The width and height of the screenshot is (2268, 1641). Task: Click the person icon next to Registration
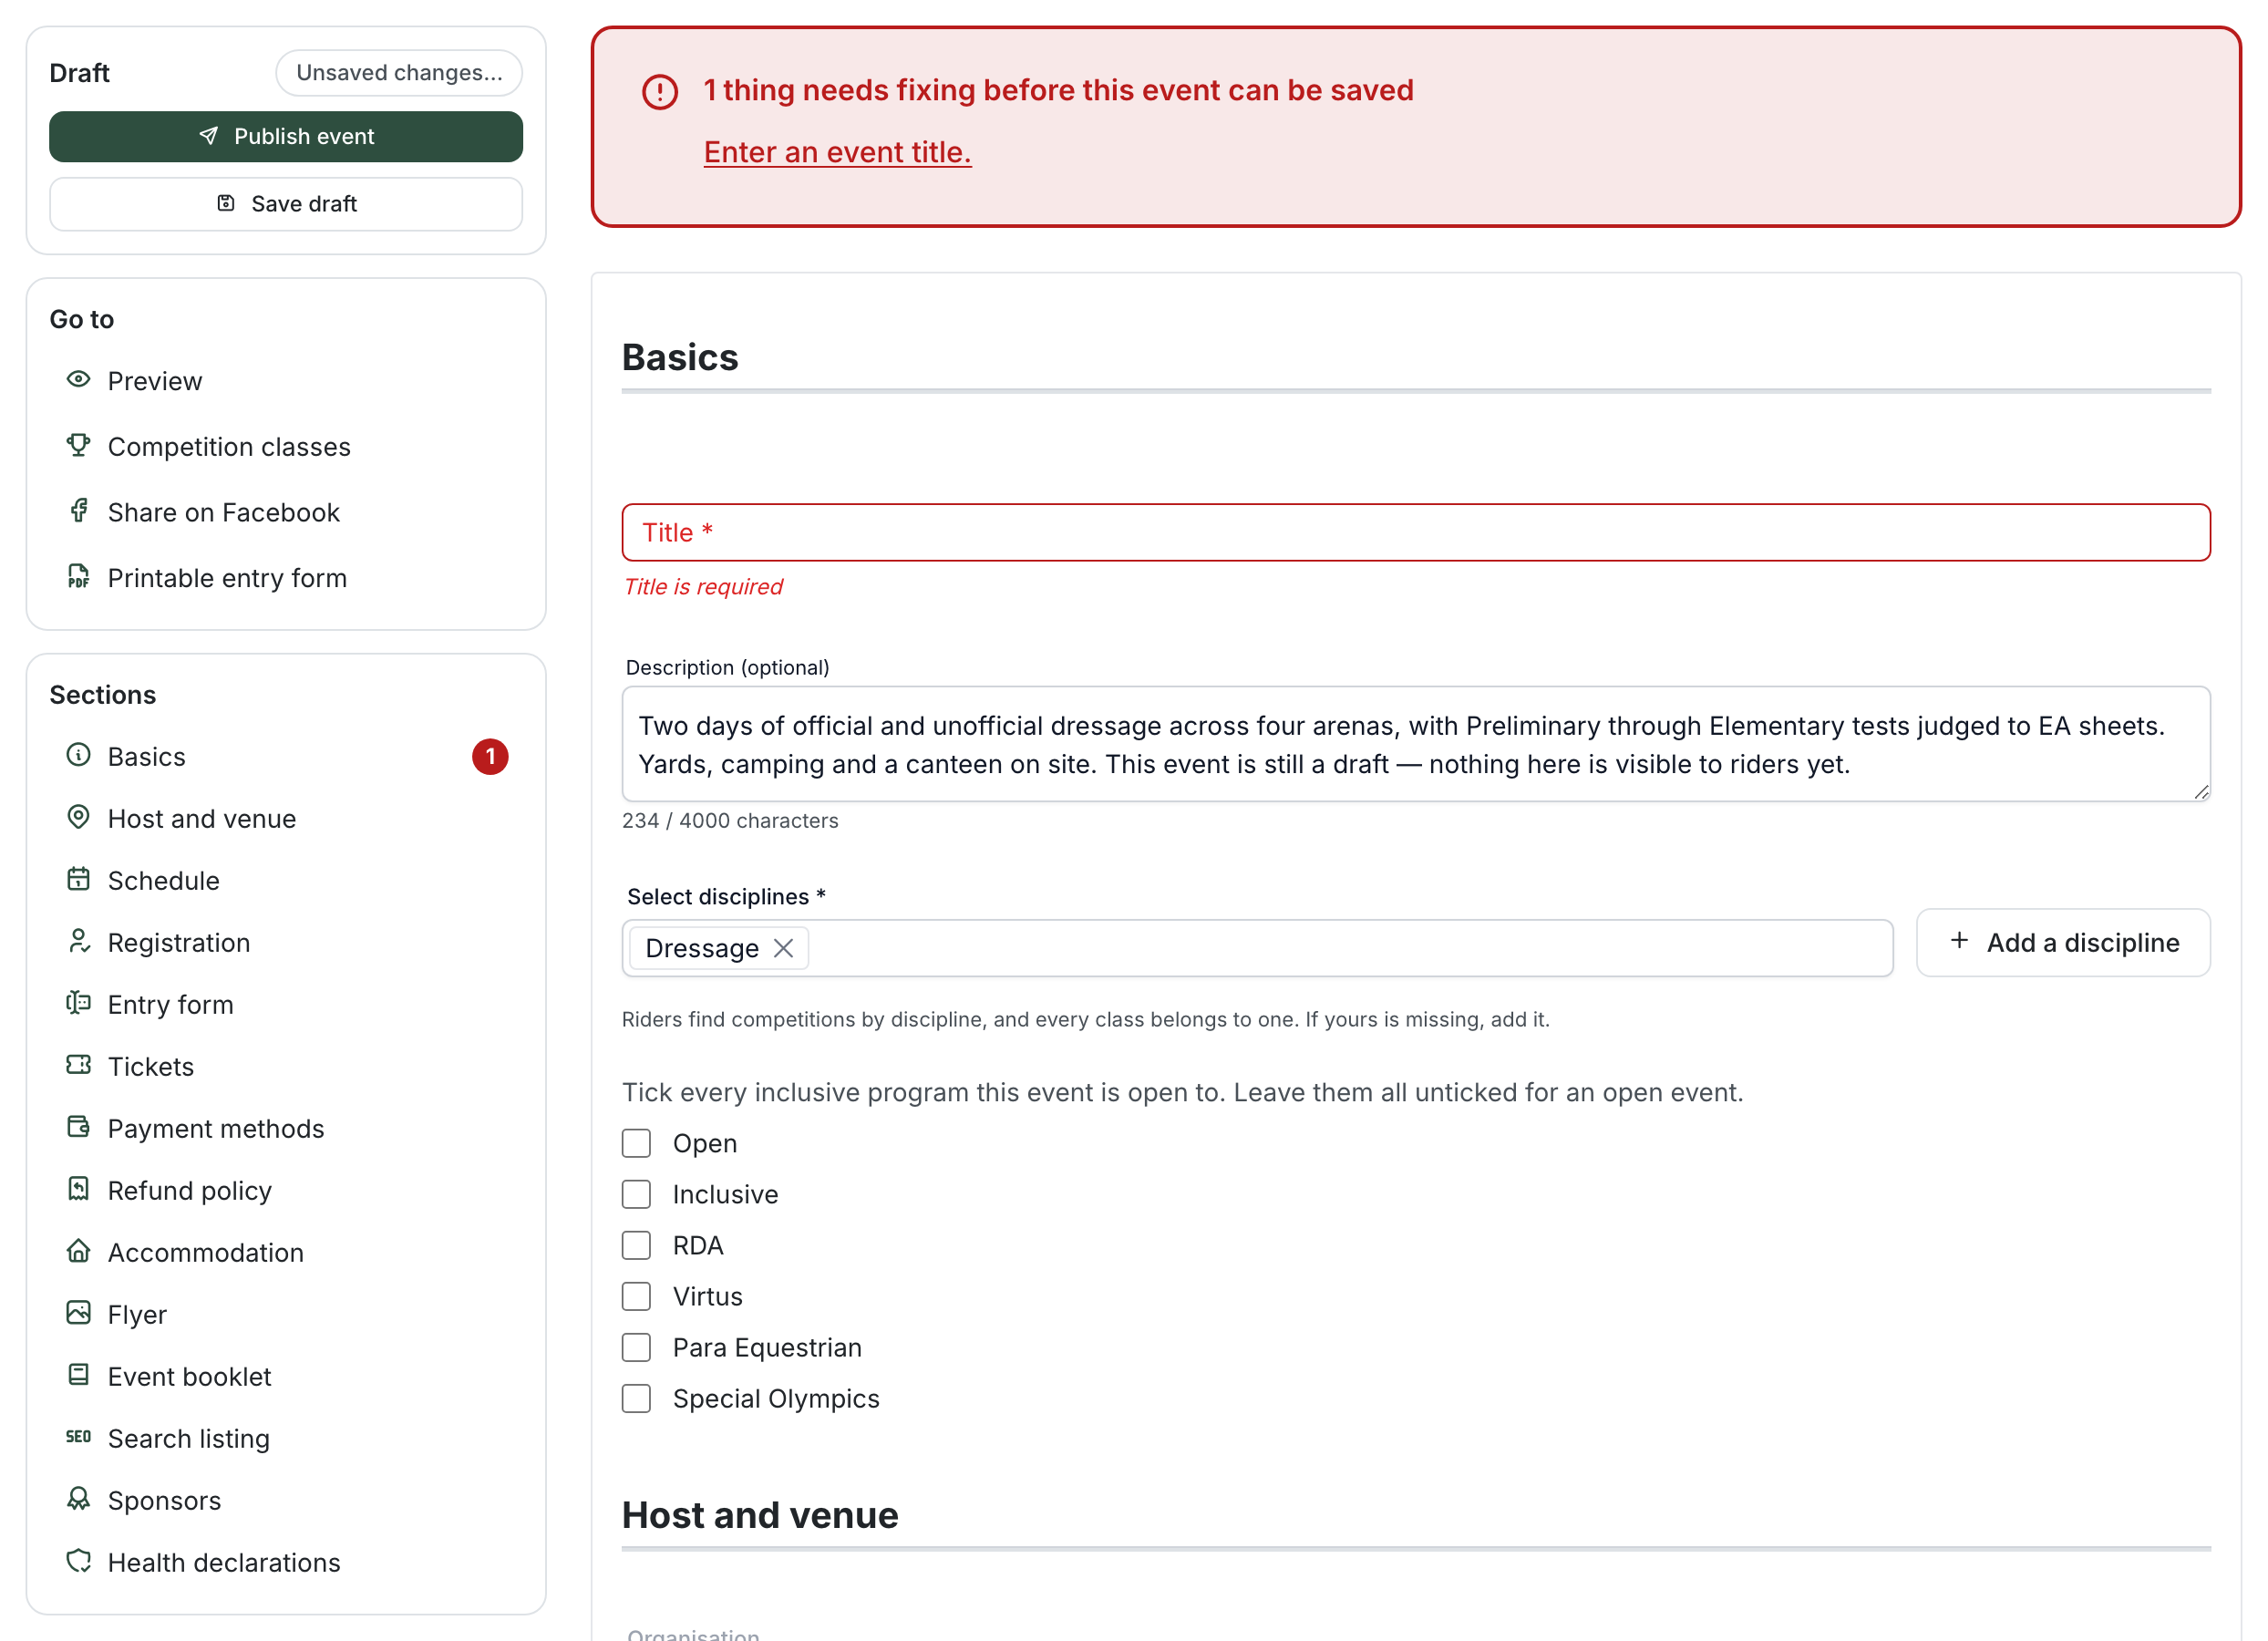[x=78, y=941]
